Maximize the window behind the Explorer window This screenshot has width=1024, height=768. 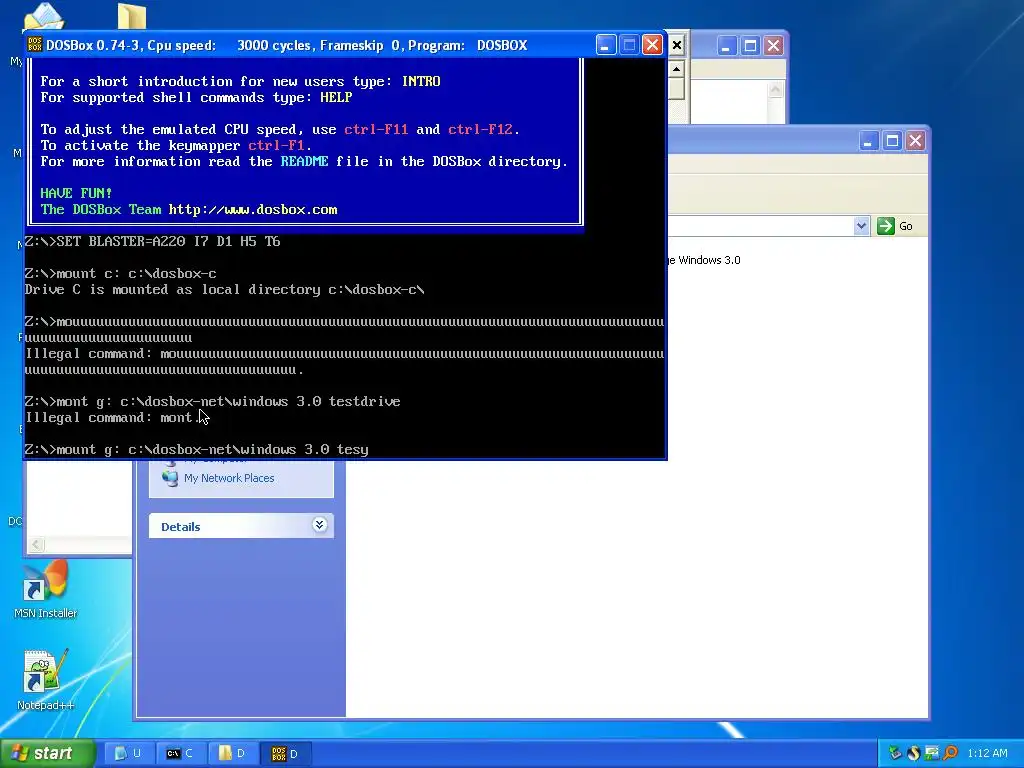click(x=750, y=46)
